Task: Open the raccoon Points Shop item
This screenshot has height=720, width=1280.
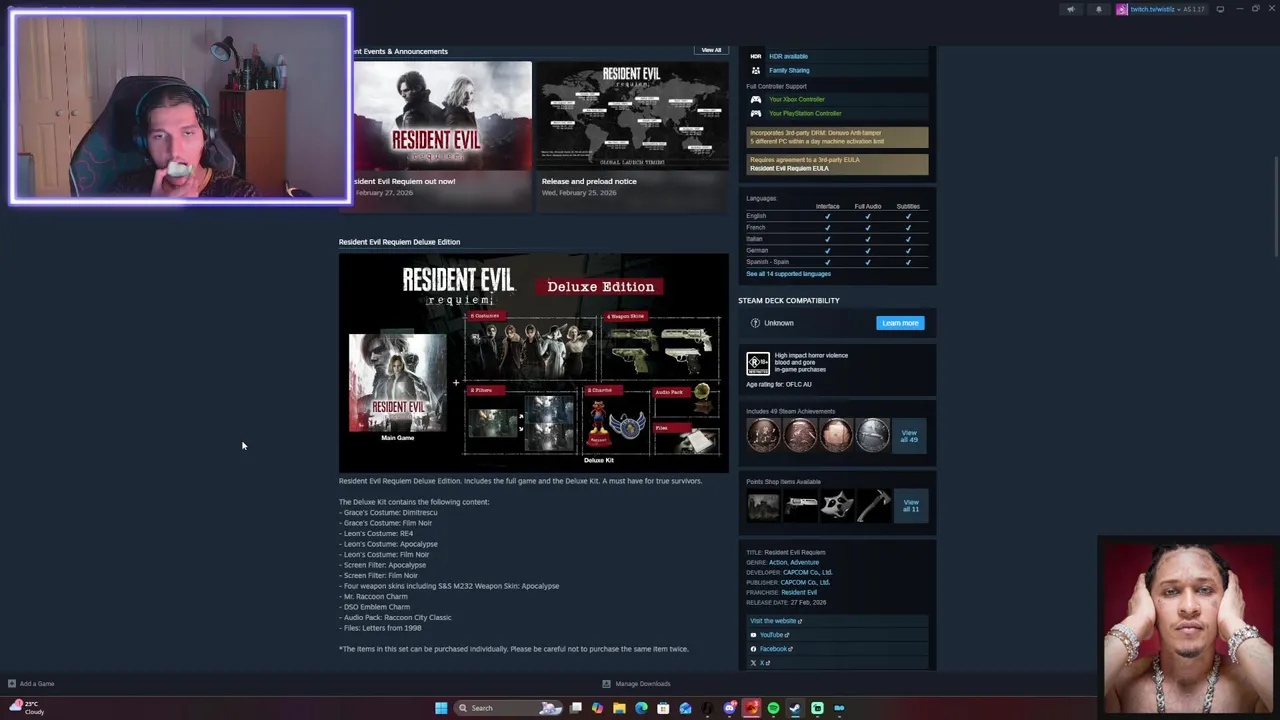Action: pos(837,506)
